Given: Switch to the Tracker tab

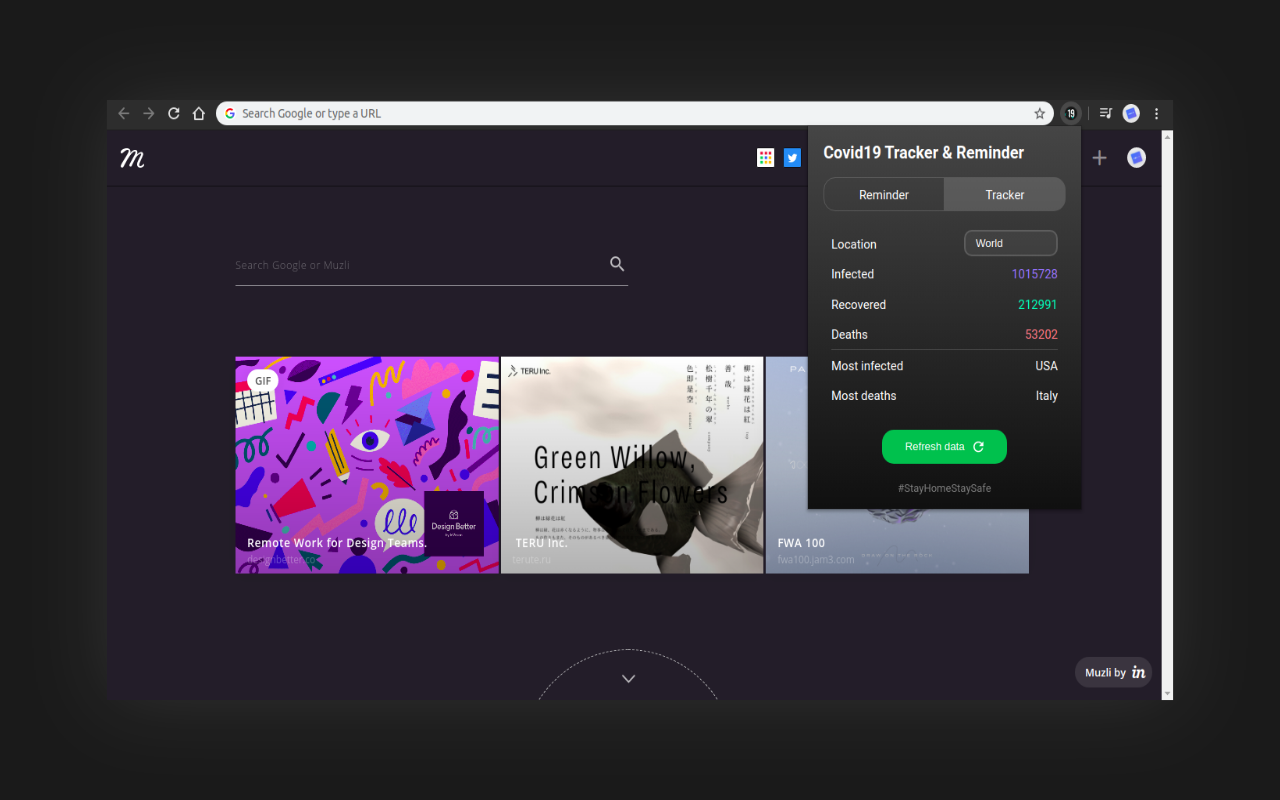Looking at the screenshot, I should 1004,195.
